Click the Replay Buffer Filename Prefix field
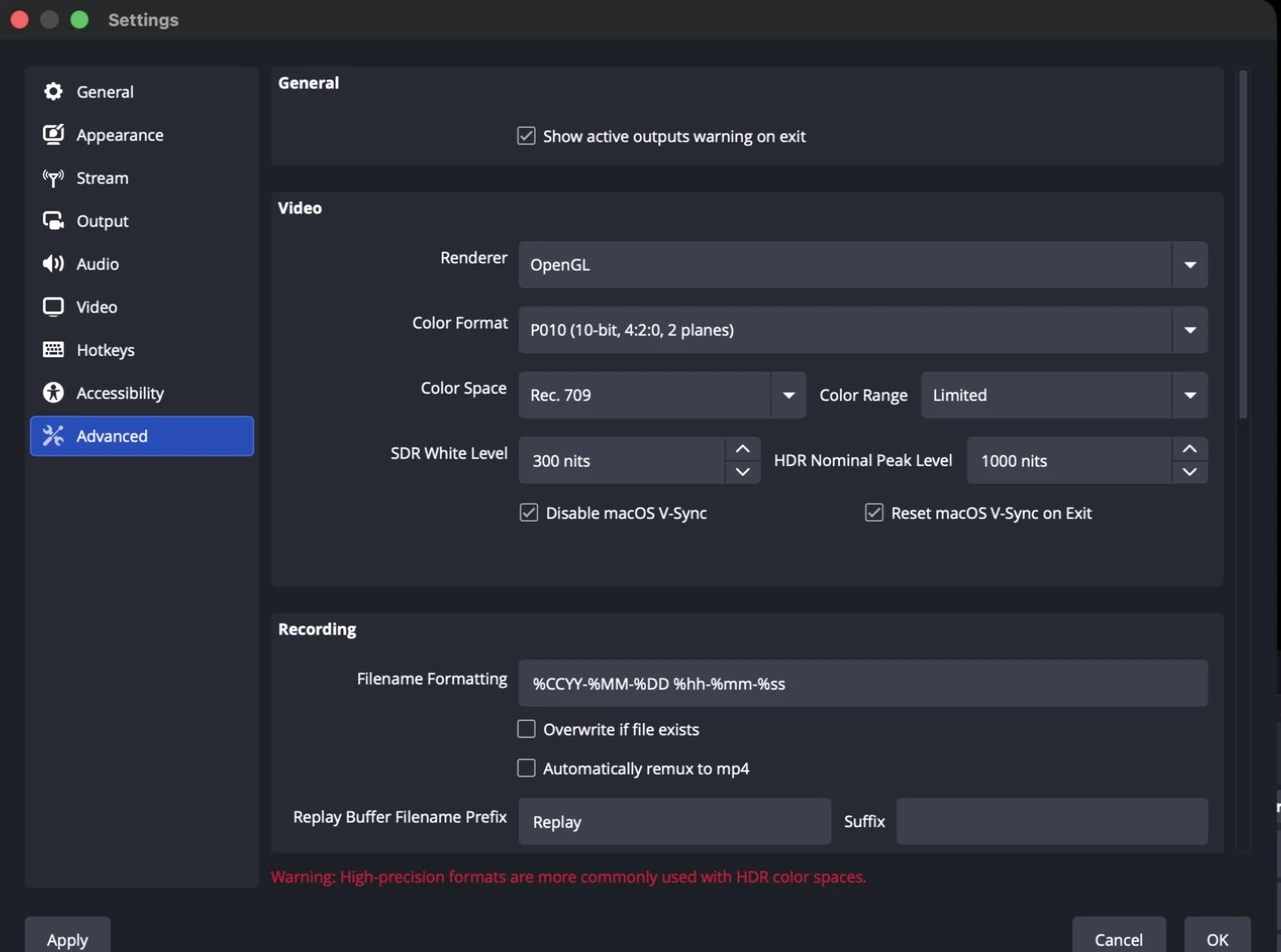The height and width of the screenshot is (952, 1281). [675, 821]
